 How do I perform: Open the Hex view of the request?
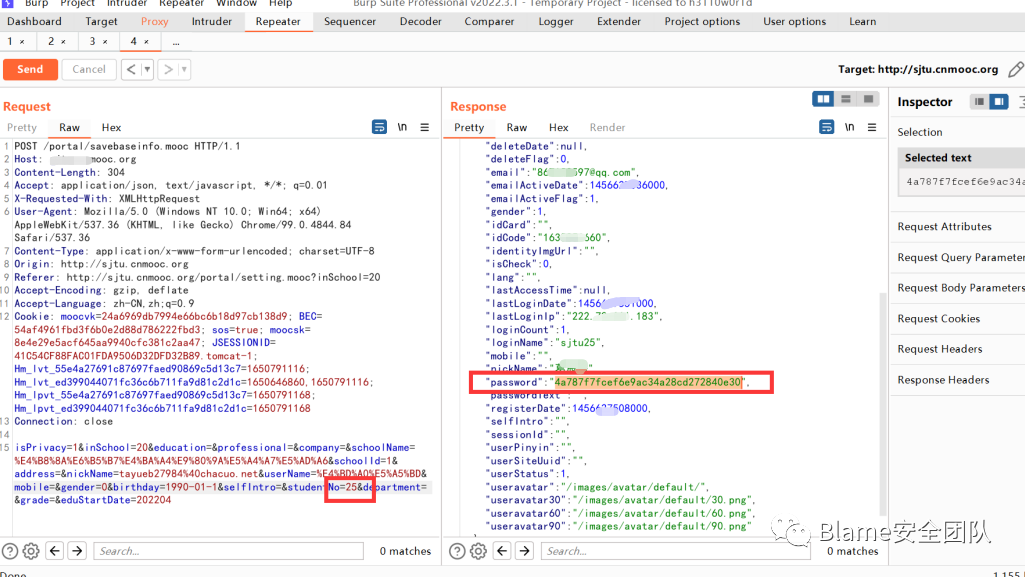tap(111, 127)
